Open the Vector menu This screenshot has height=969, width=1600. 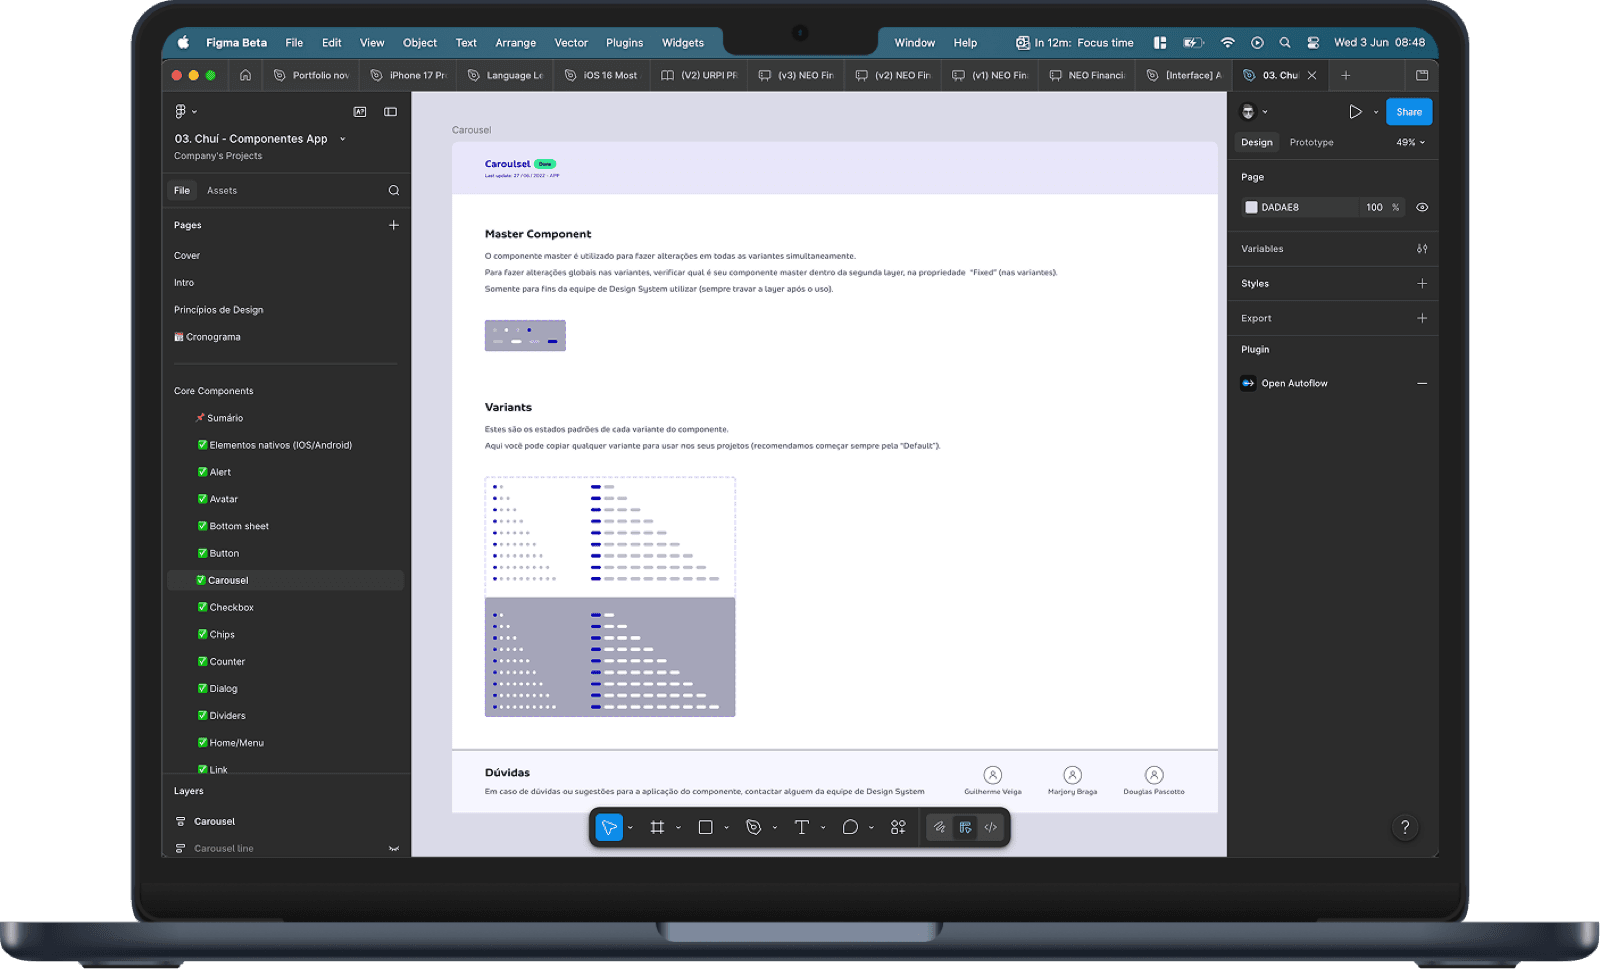tap(571, 43)
